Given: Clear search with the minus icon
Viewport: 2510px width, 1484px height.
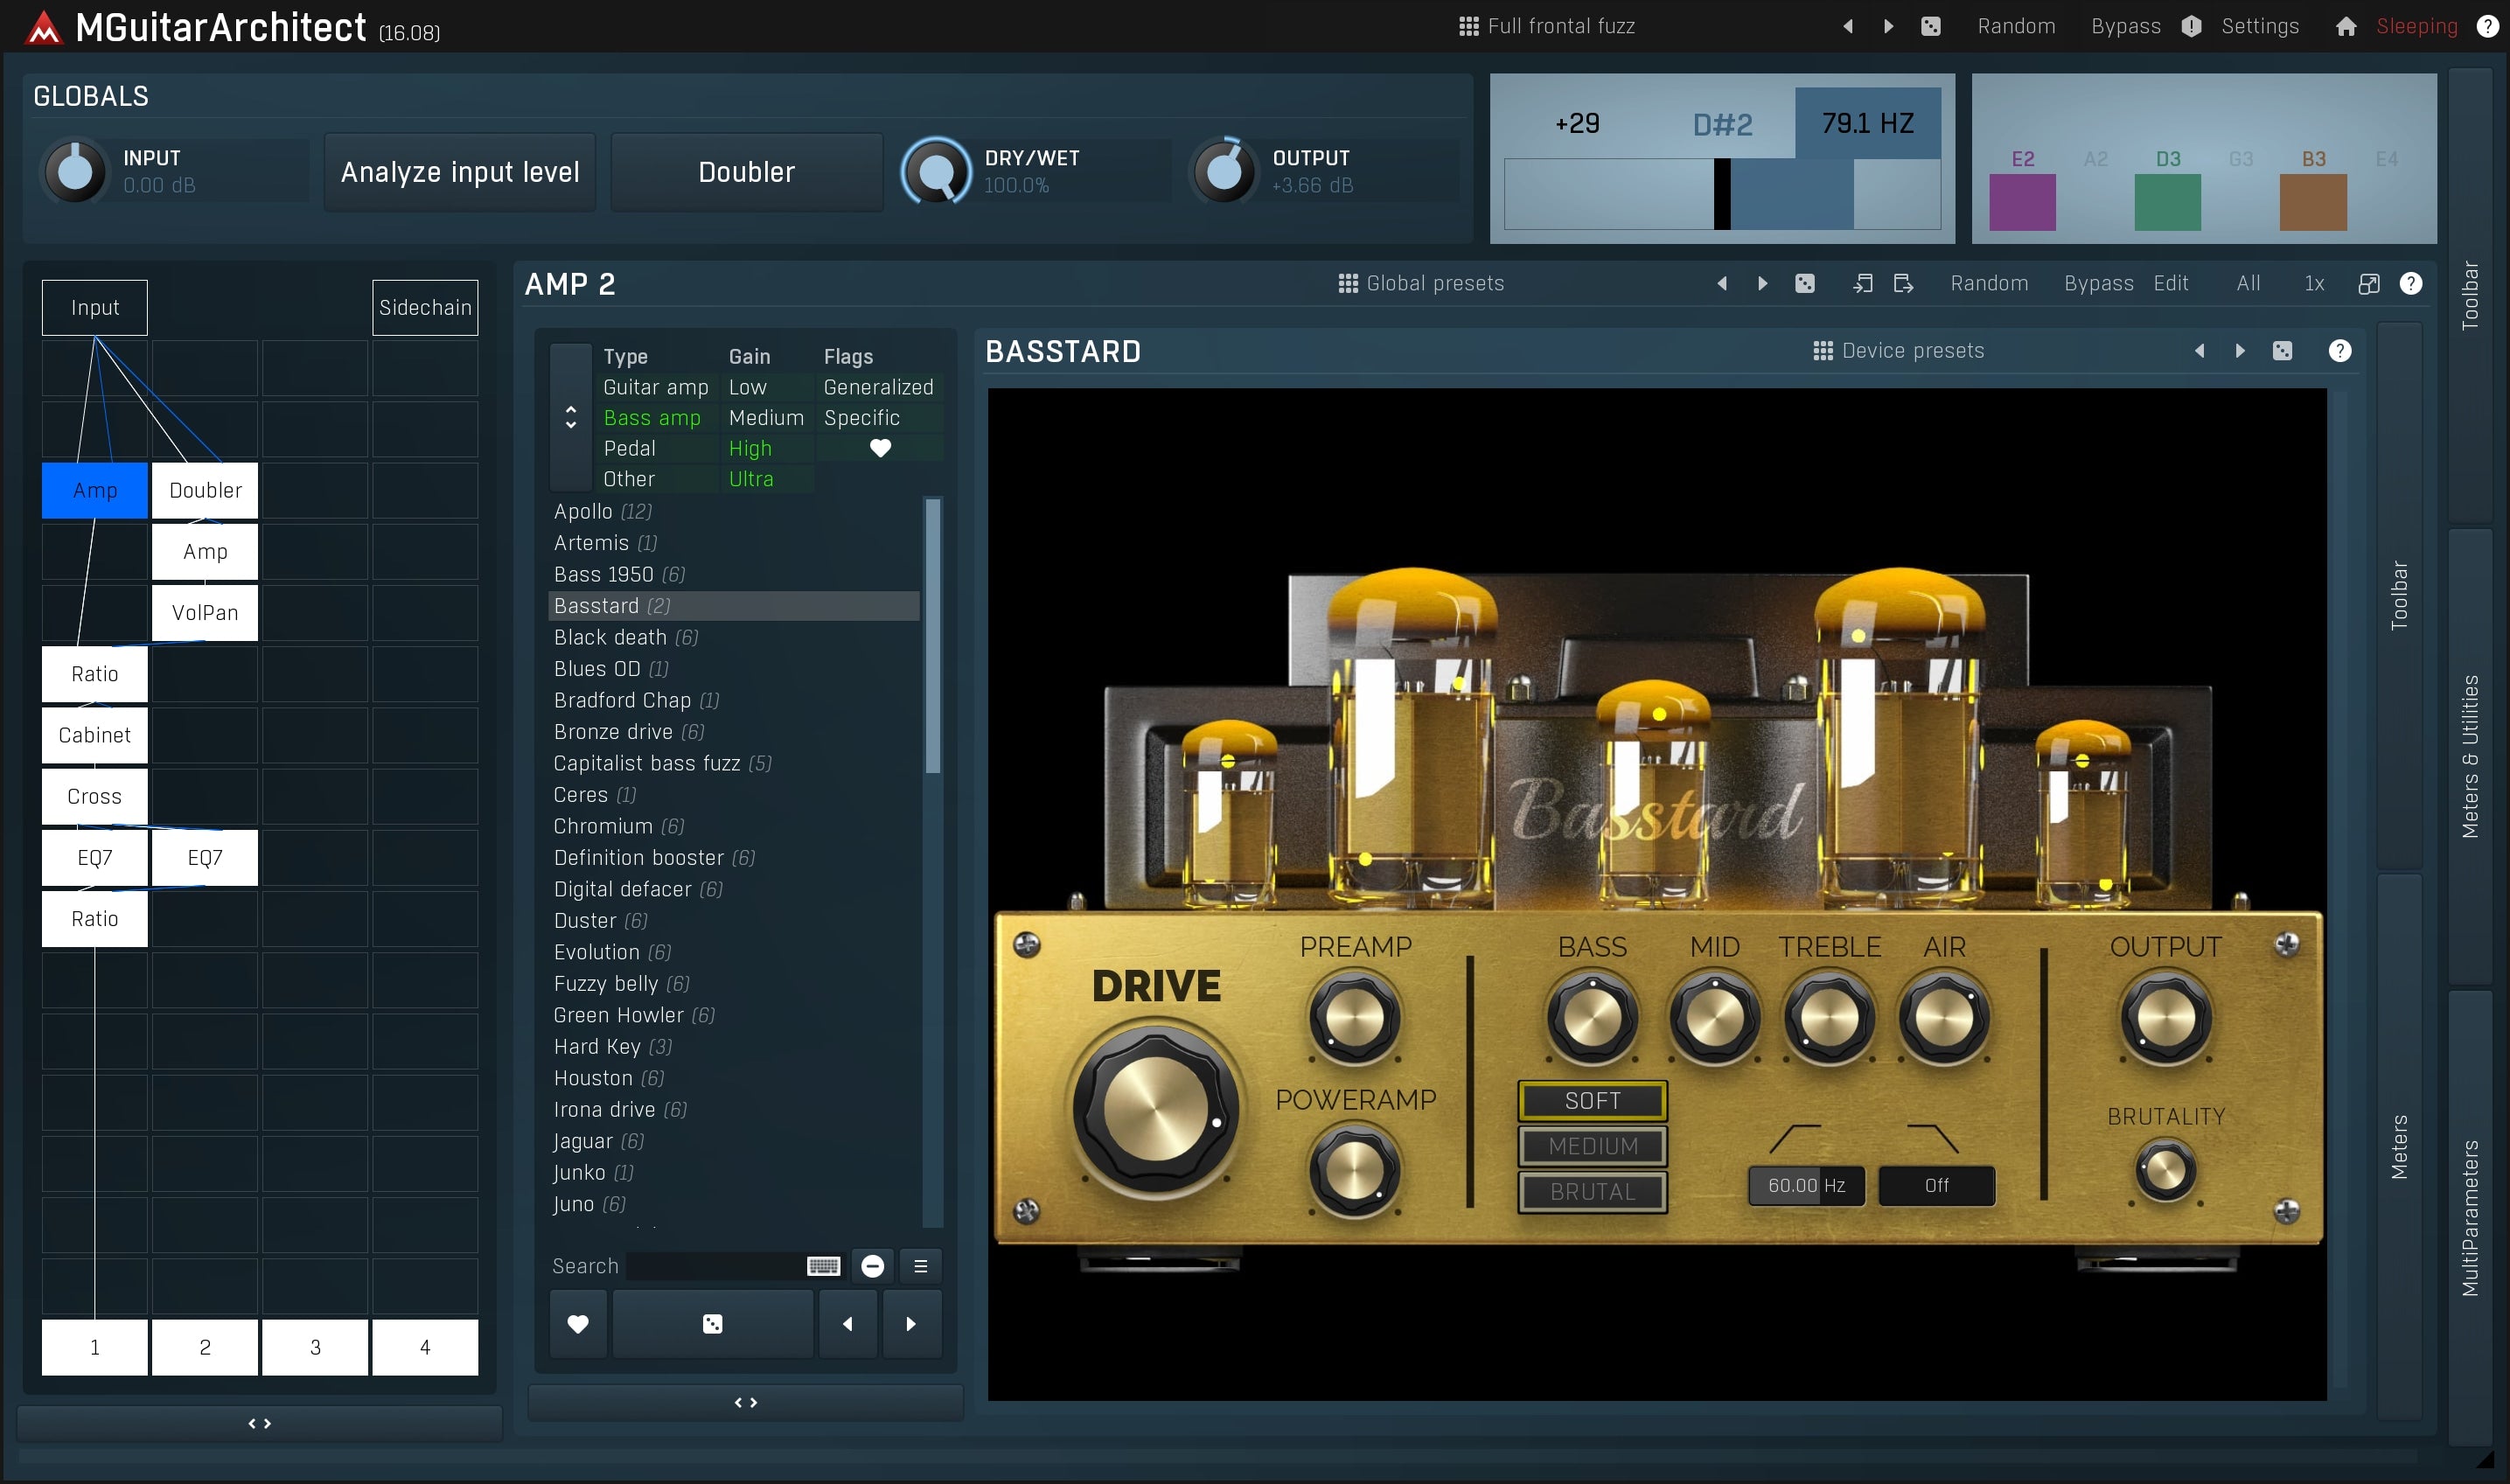Looking at the screenshot, I should point(872,1266).
